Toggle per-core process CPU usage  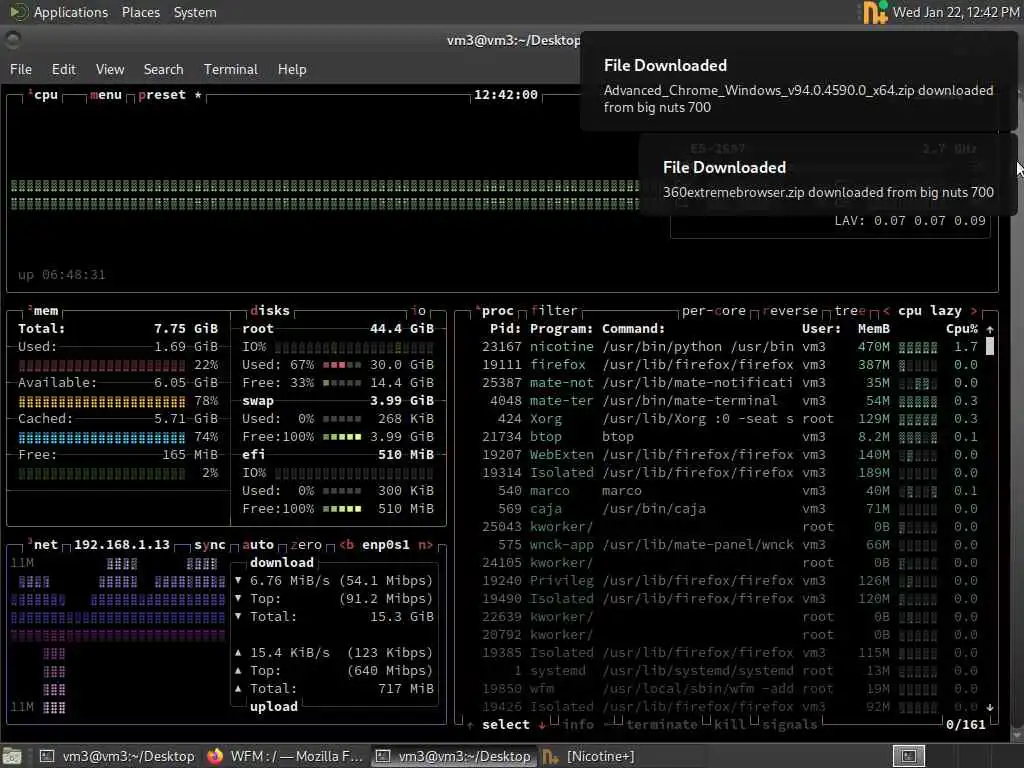713,310
